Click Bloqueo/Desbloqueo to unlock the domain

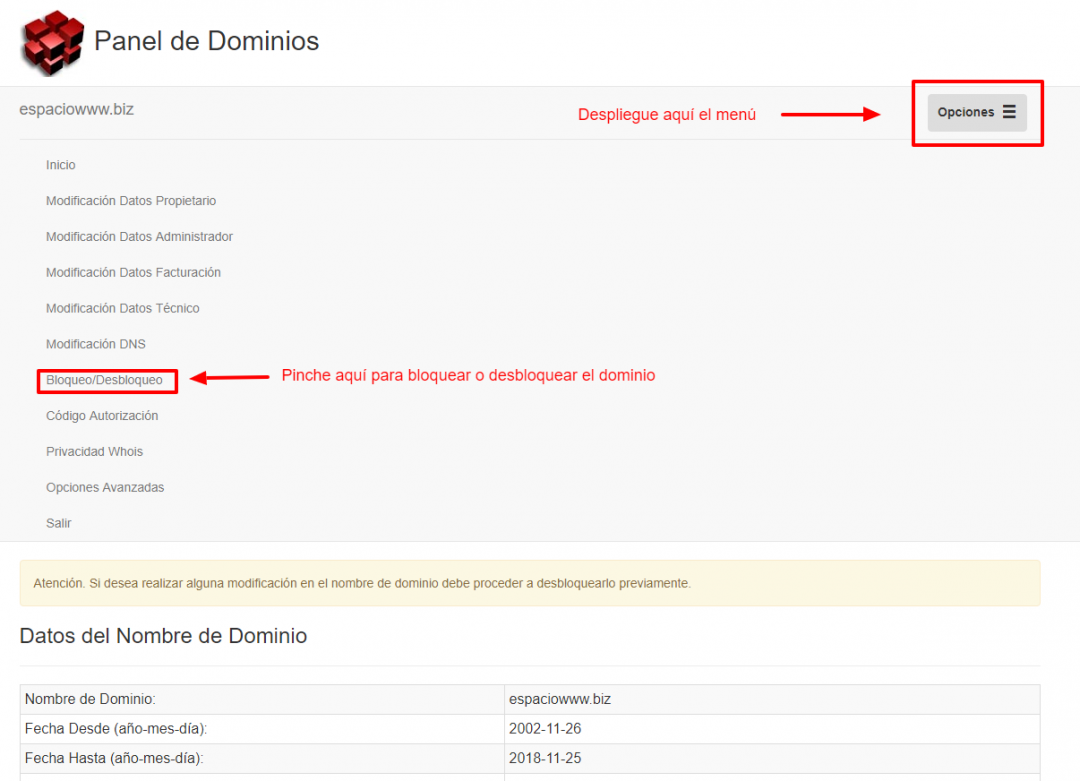click(x=105, y=380)
